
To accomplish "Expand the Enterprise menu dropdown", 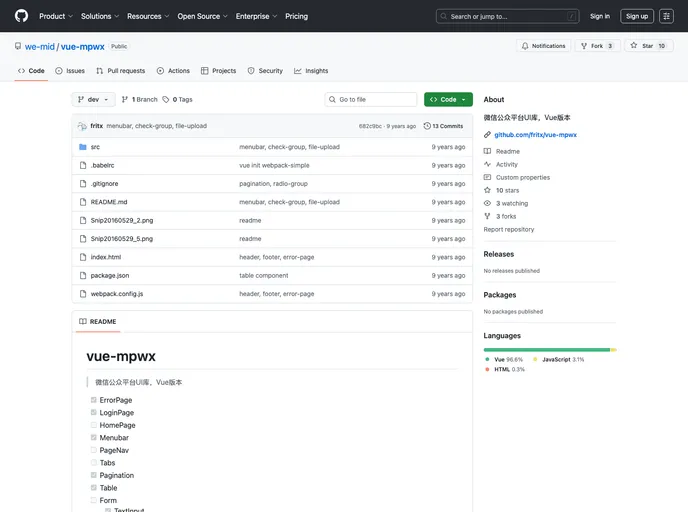I will (x=256, y=16).
